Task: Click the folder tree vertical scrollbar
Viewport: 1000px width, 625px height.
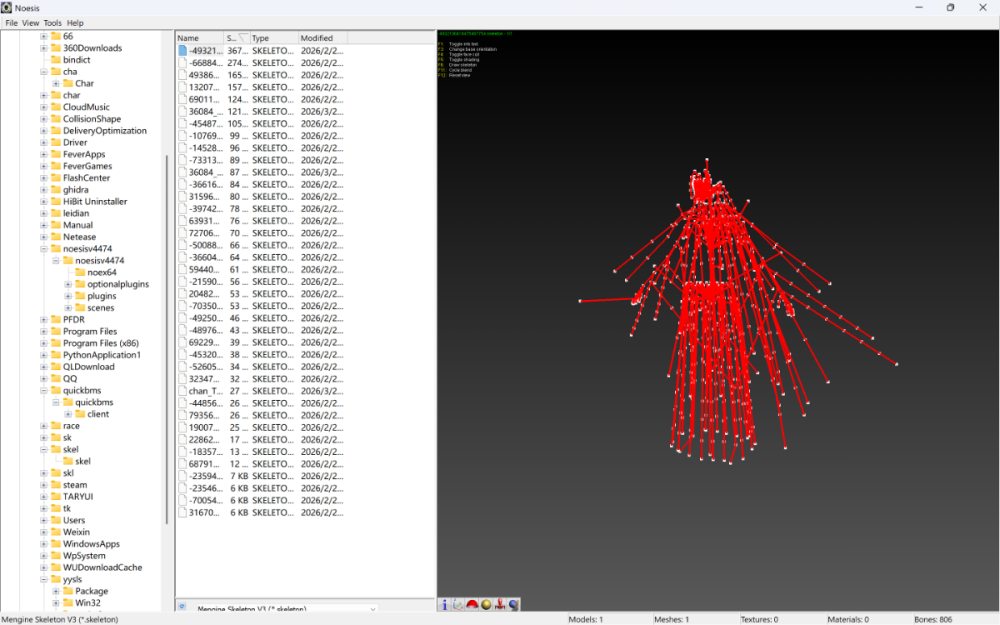Action: click(x=167, y=338)
